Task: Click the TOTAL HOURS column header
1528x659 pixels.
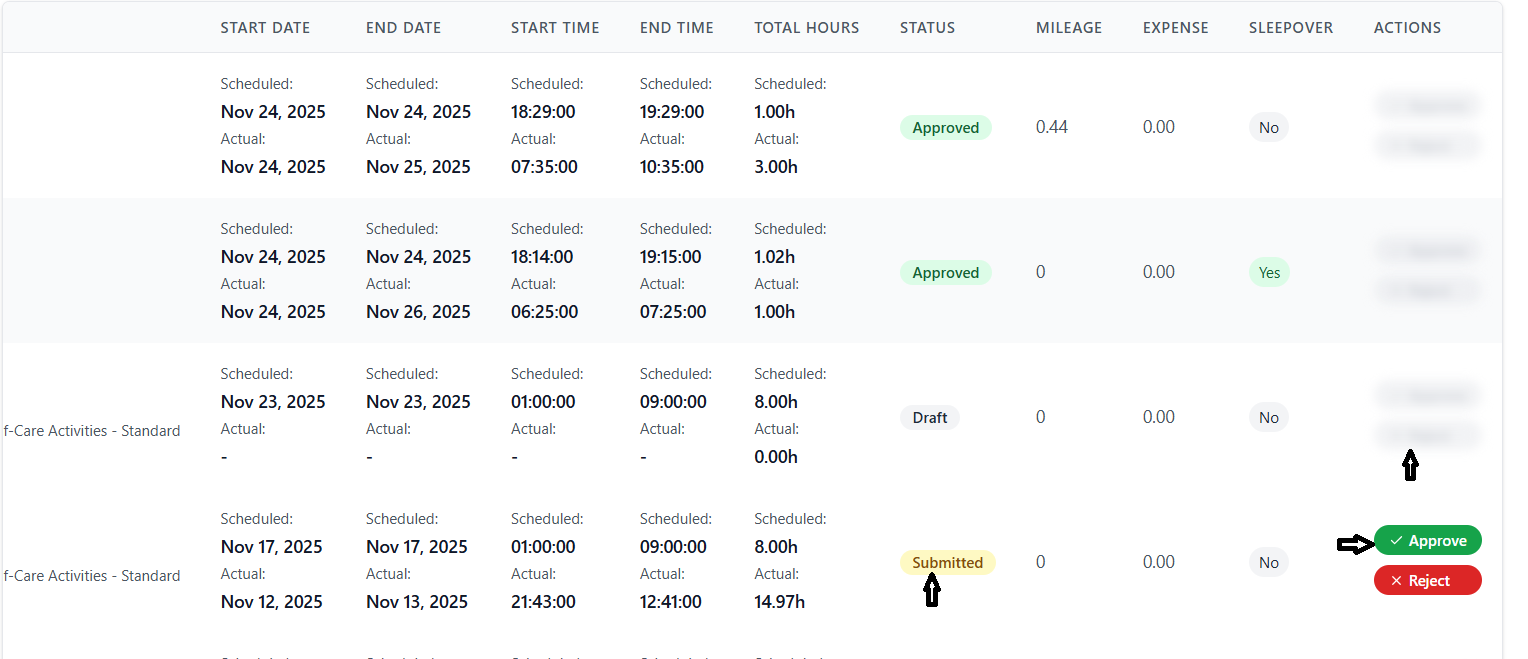Action: [806, 28]
